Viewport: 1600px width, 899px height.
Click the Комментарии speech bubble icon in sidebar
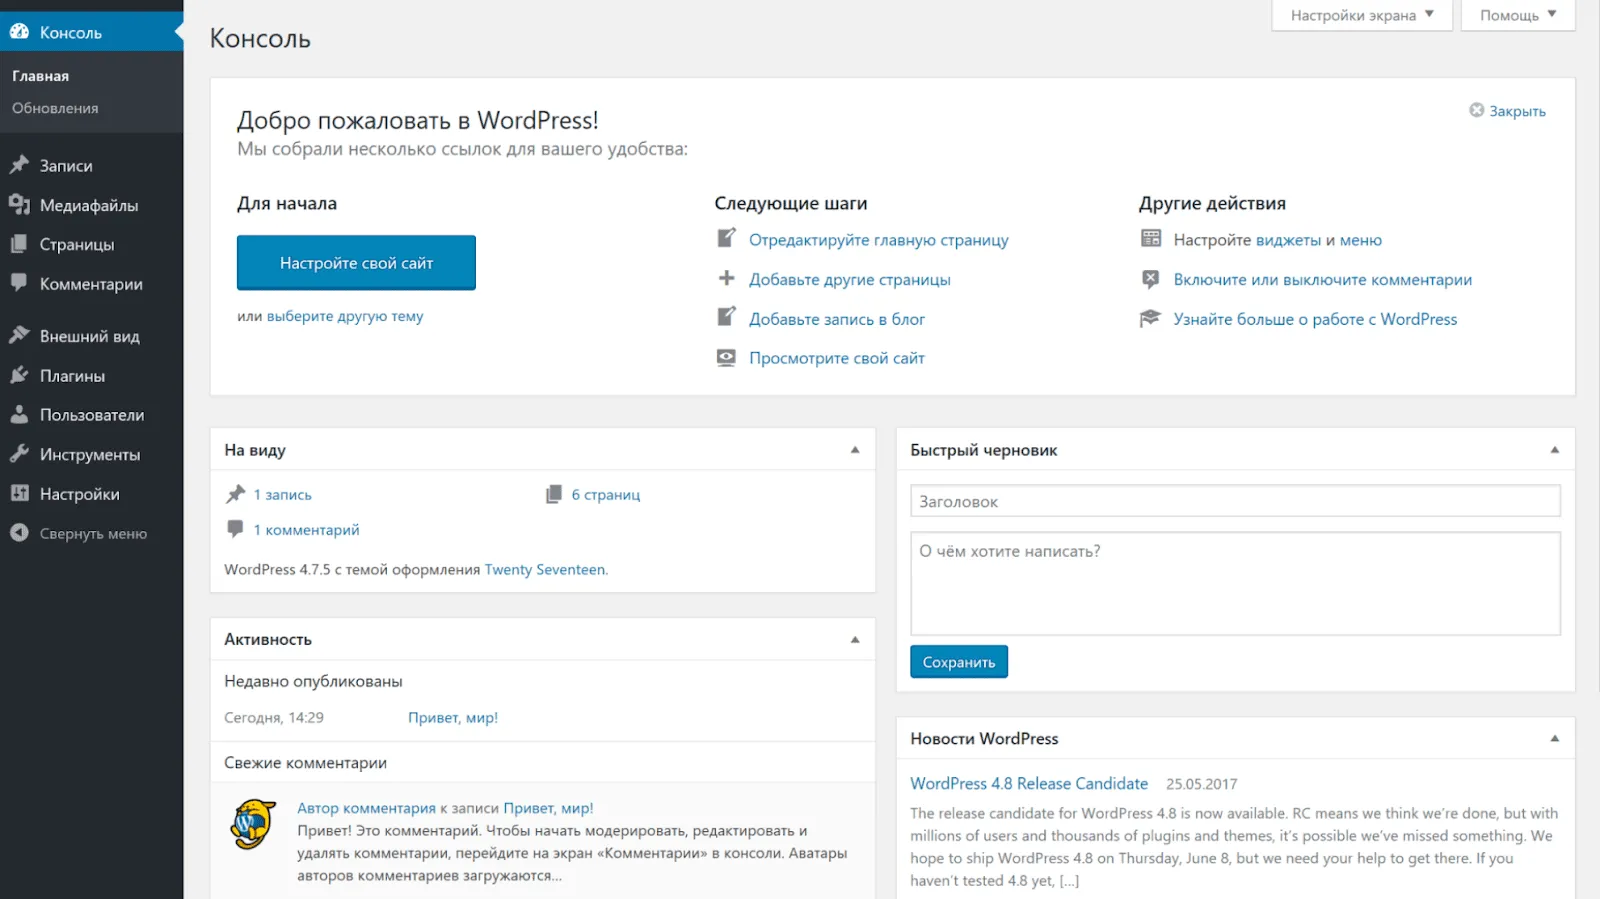coord(19,283)
